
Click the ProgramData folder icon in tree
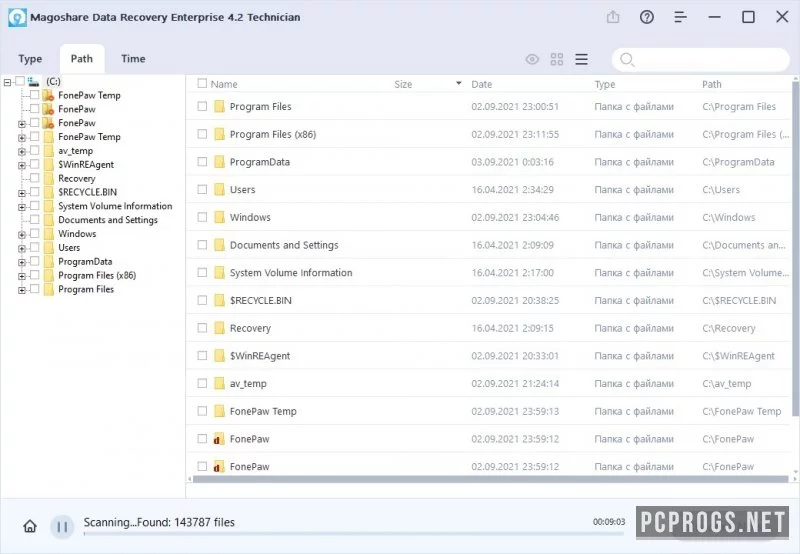[48, 261]
